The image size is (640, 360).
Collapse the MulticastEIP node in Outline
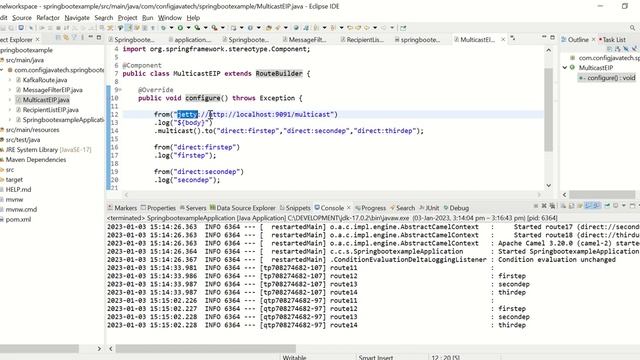[565, 67]
